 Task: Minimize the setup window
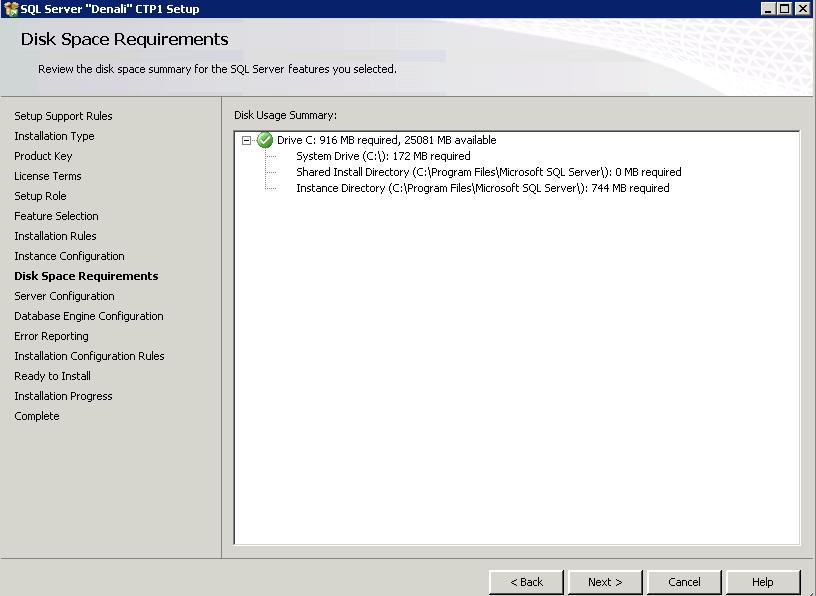point(768,9)
